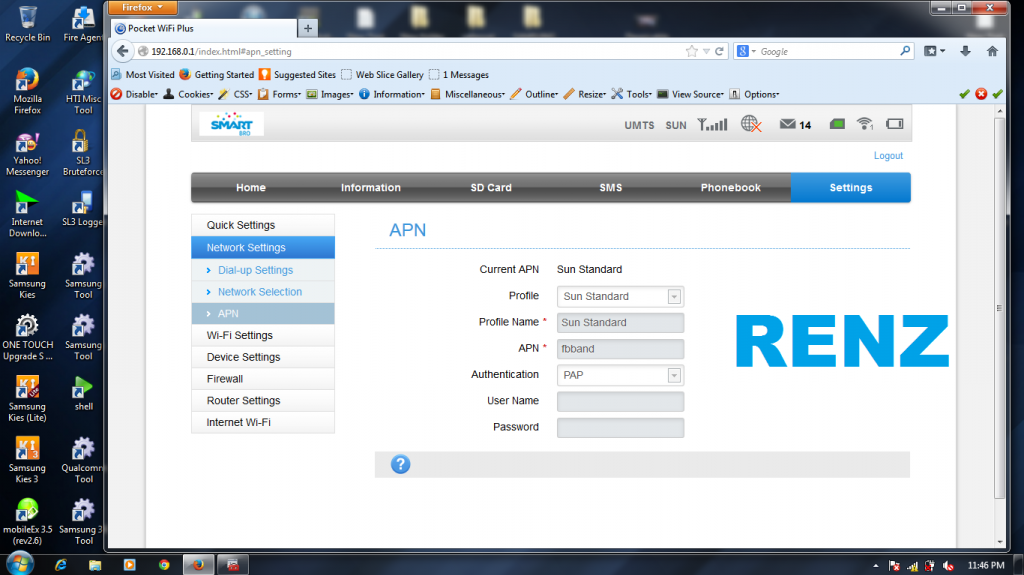Click the Windows Start orb
The width and height of the screenshot is (1024, 575).
coord(20,563)
